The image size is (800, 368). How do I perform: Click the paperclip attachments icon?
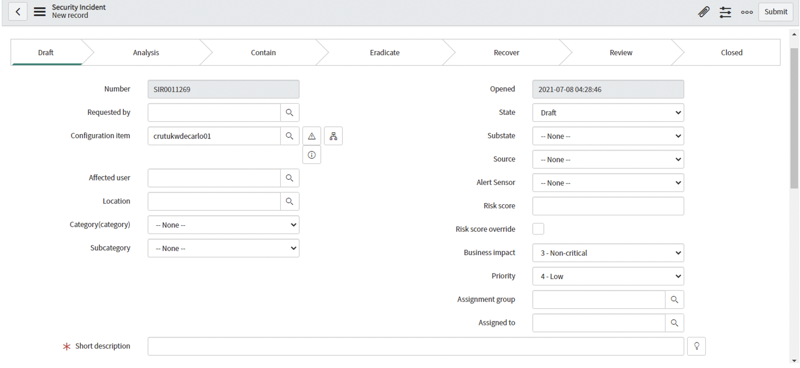coord(704,12)
